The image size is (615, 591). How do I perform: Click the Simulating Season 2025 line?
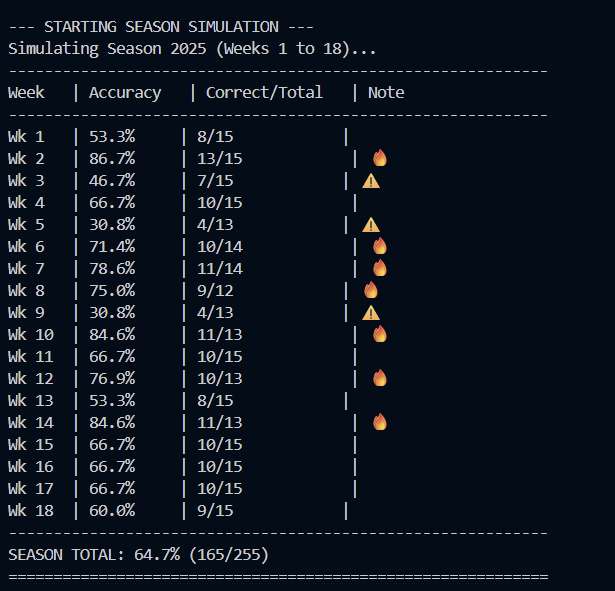click(x=192, y=48)
